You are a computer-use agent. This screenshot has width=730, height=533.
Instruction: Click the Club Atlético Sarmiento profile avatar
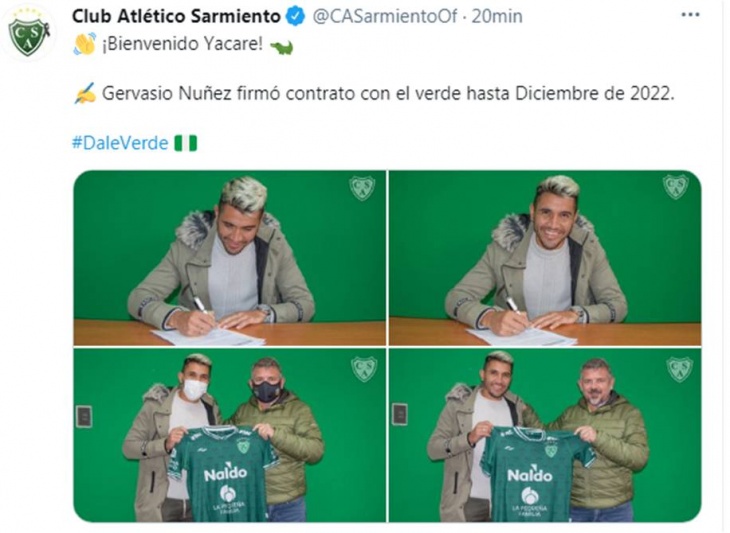point(28,35)
